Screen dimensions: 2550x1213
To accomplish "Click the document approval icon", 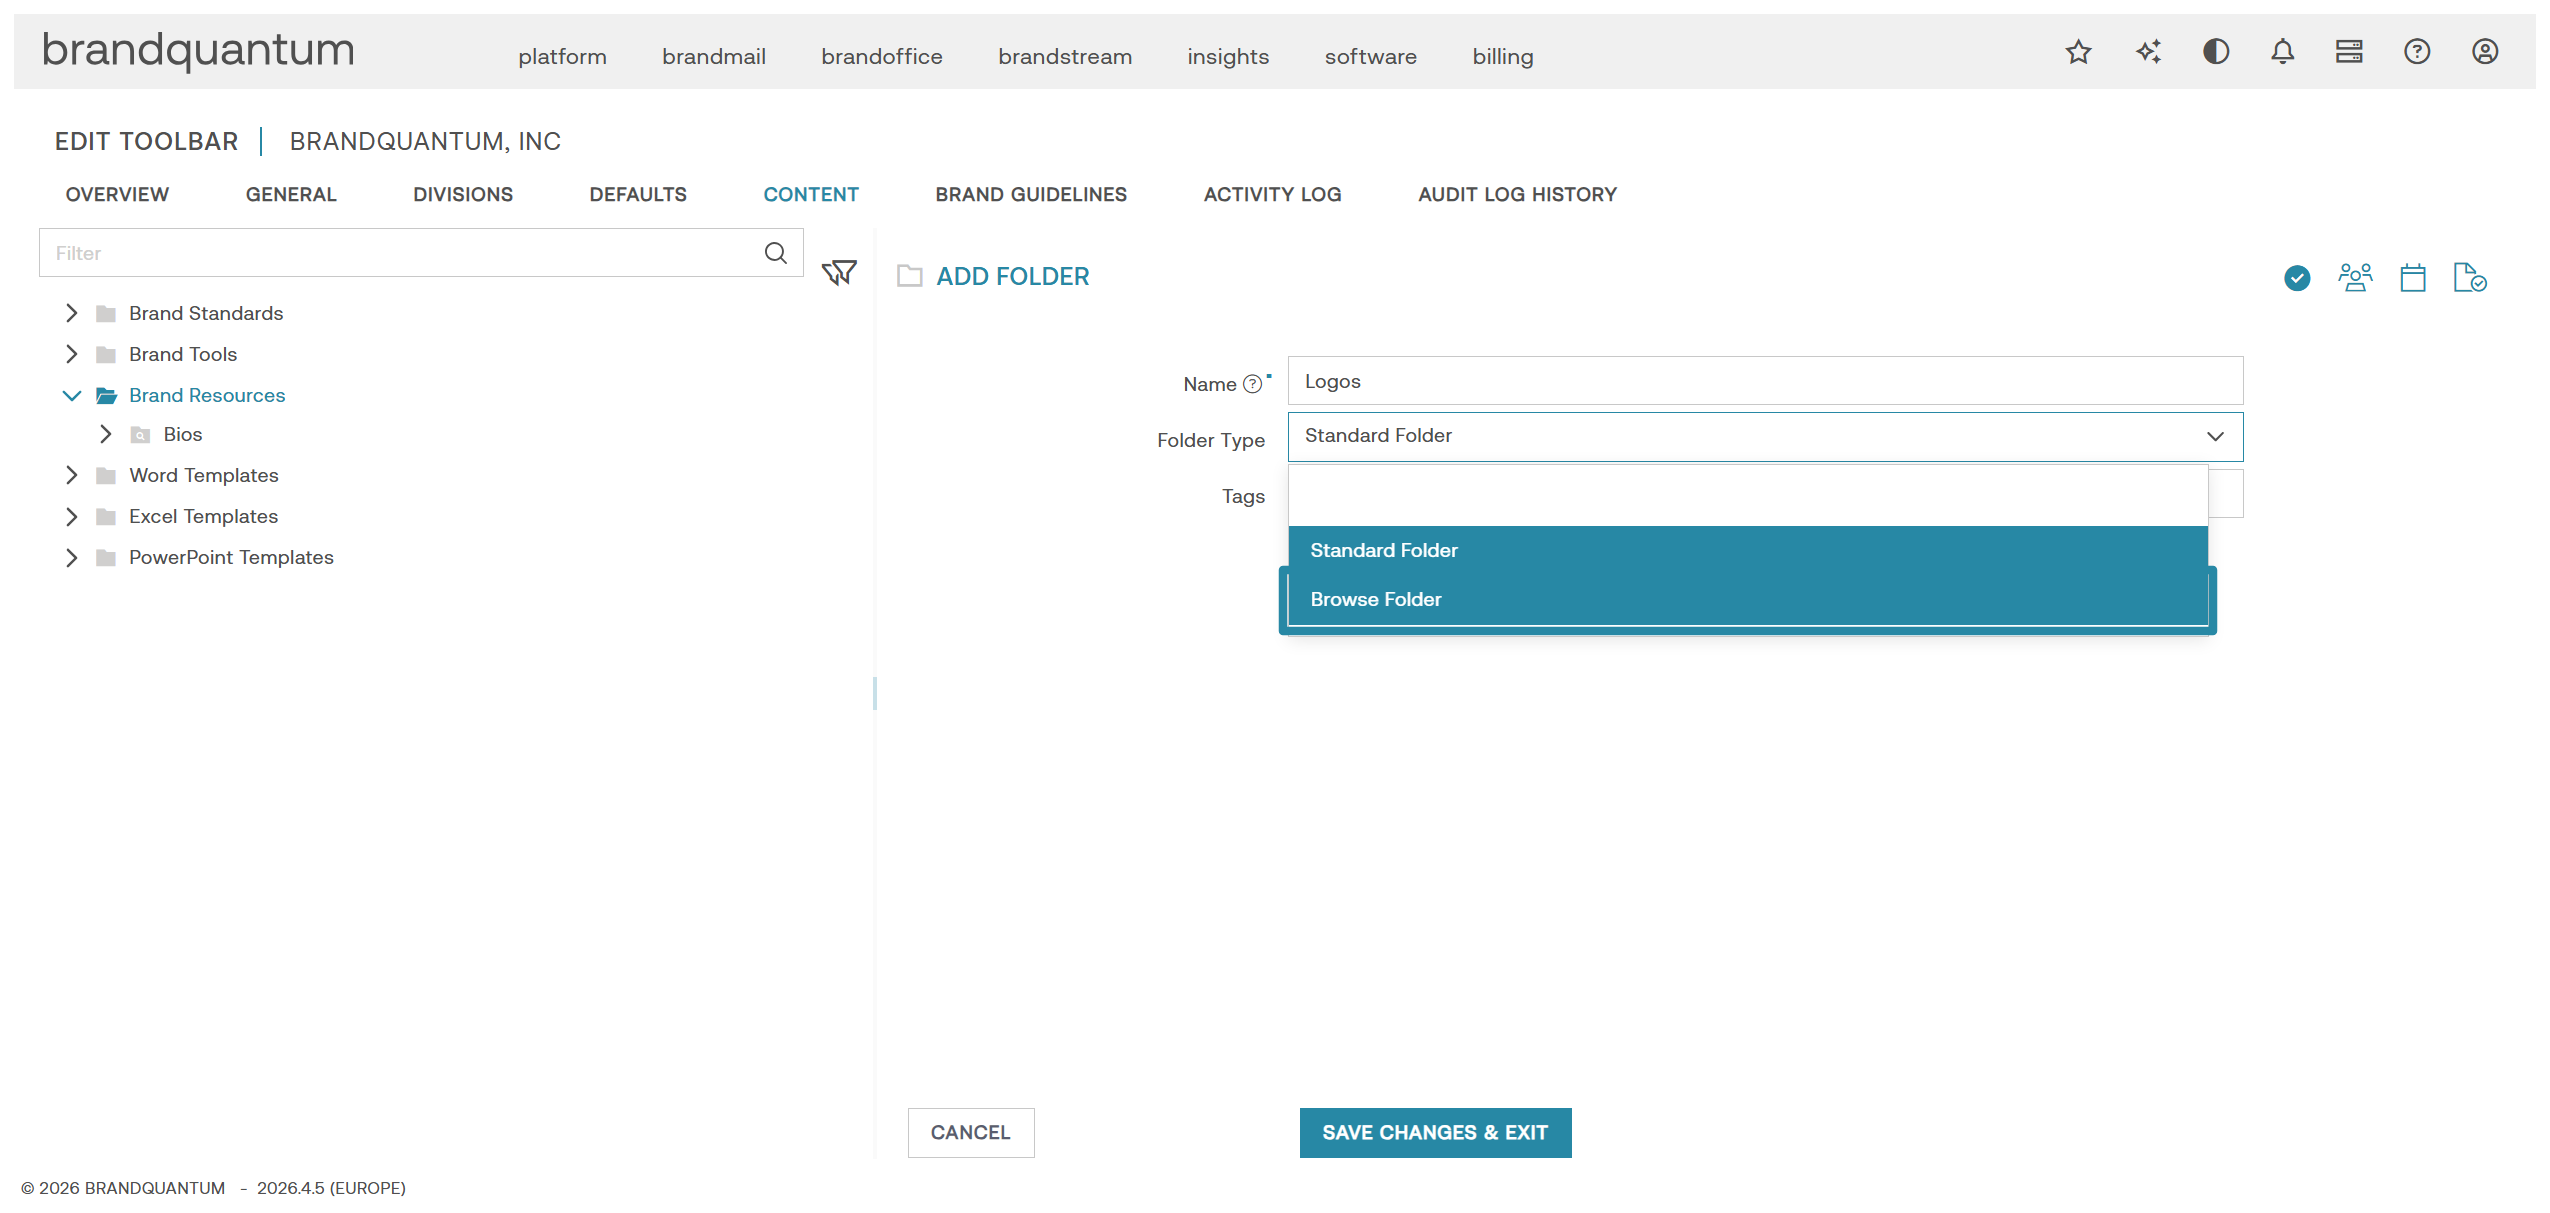I will tap(2470, 278).
